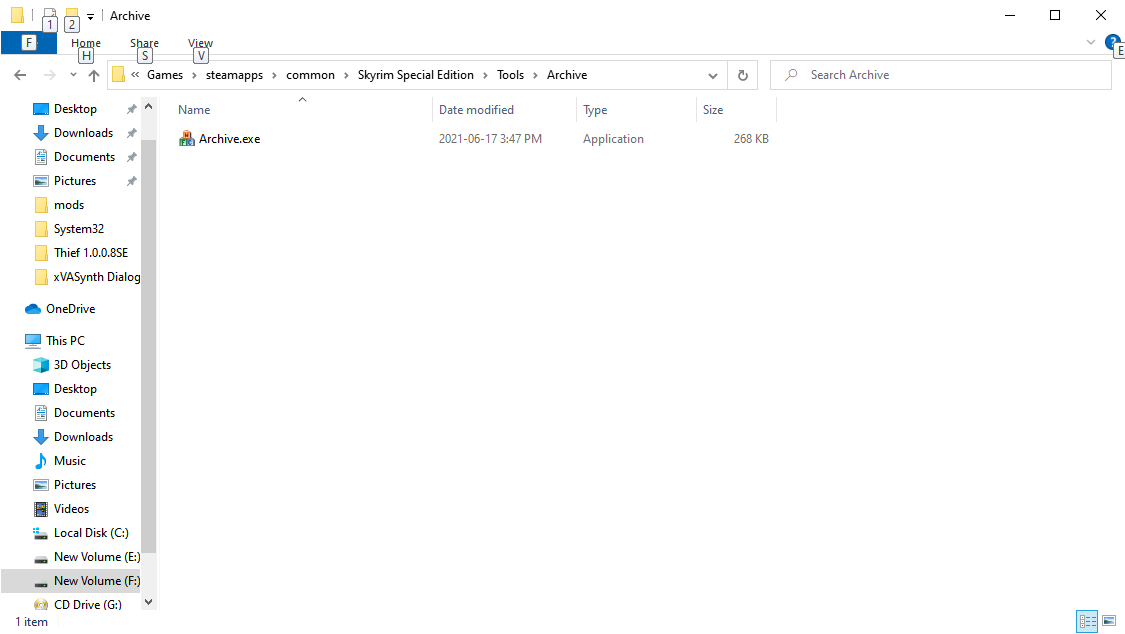The image size is (1125, 634).
Task: Open the Share ribbon tab
Action: 144,43
